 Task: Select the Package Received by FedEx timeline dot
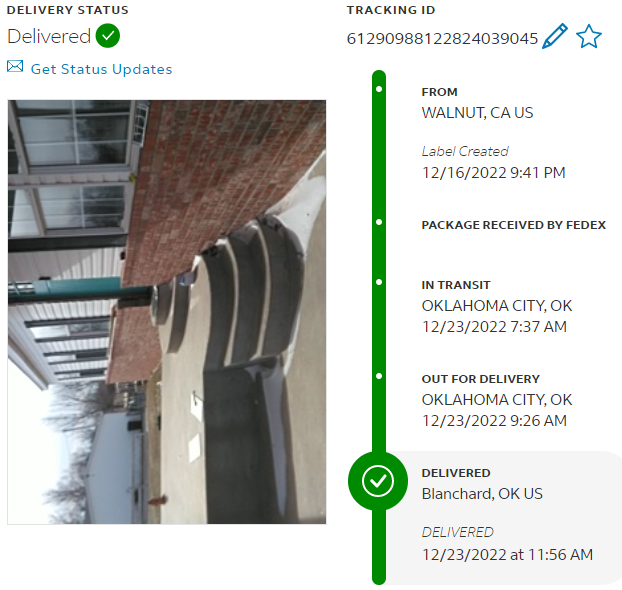(379, 222)
